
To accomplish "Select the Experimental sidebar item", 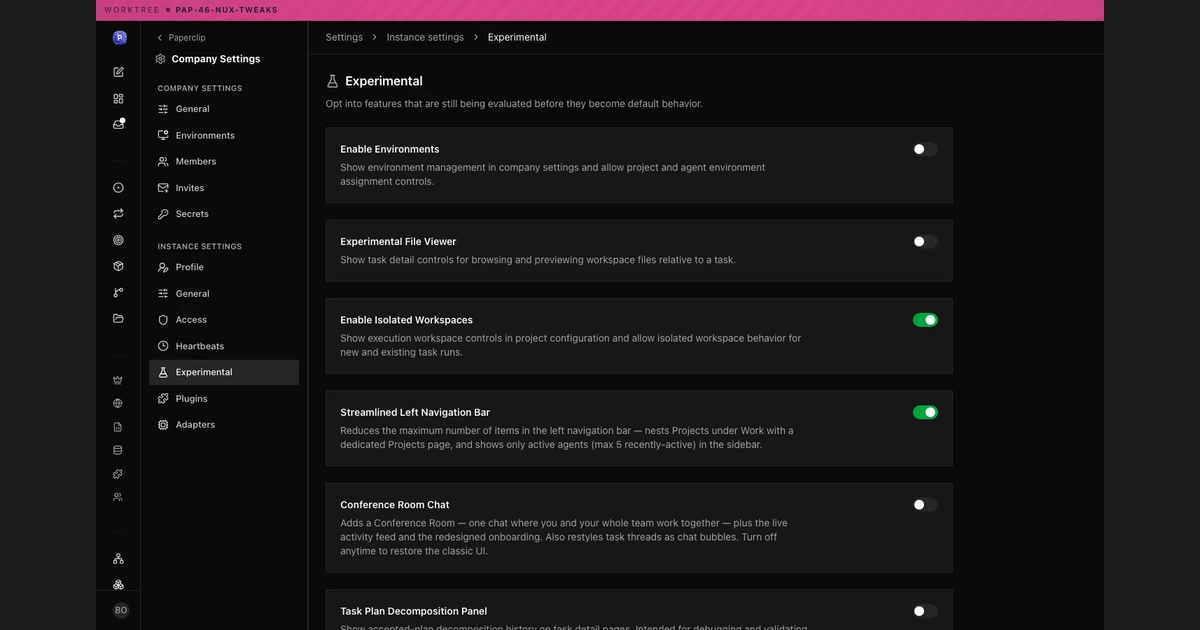I will click(x=224, y=372).
